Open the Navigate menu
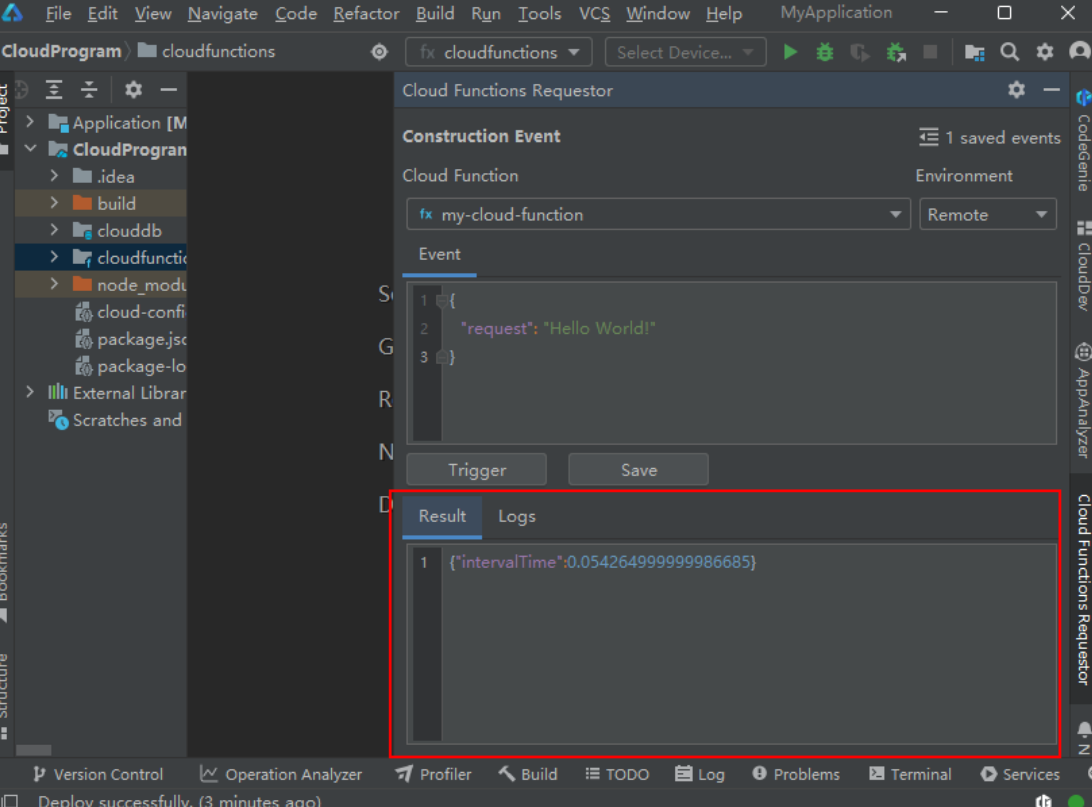Image resolution: width=1092 pixels, height=807 pixels. (222, 13)
